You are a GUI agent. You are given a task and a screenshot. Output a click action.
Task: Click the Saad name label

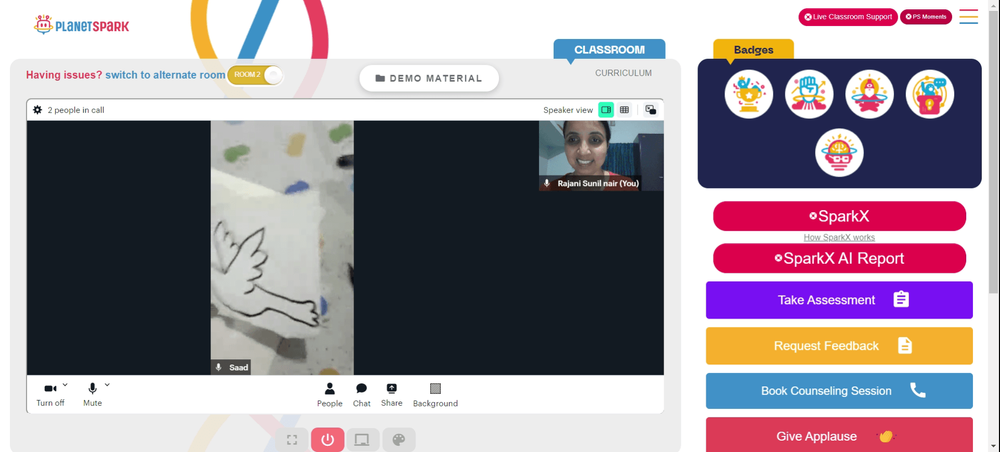click(x=239, y=367)
